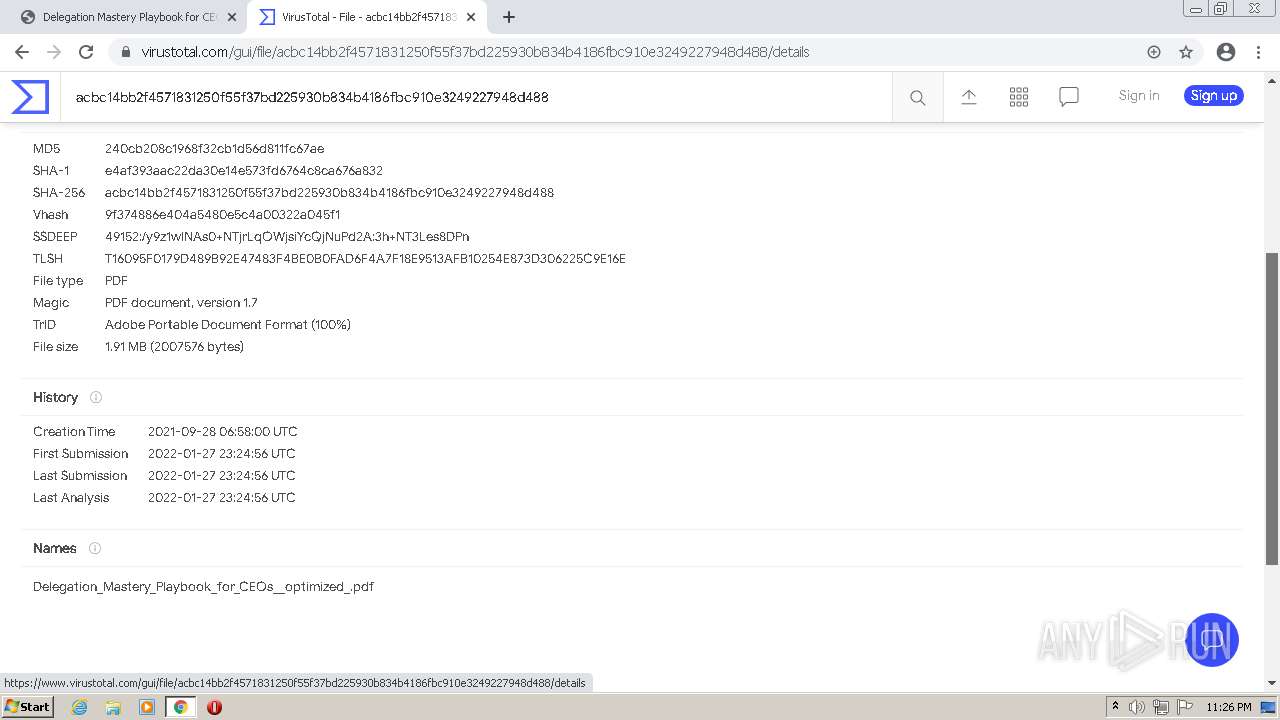
Task: Click the Magic 'PDF document, version 1.7' text
Action: pyautogui.click(x=181, y=303)
